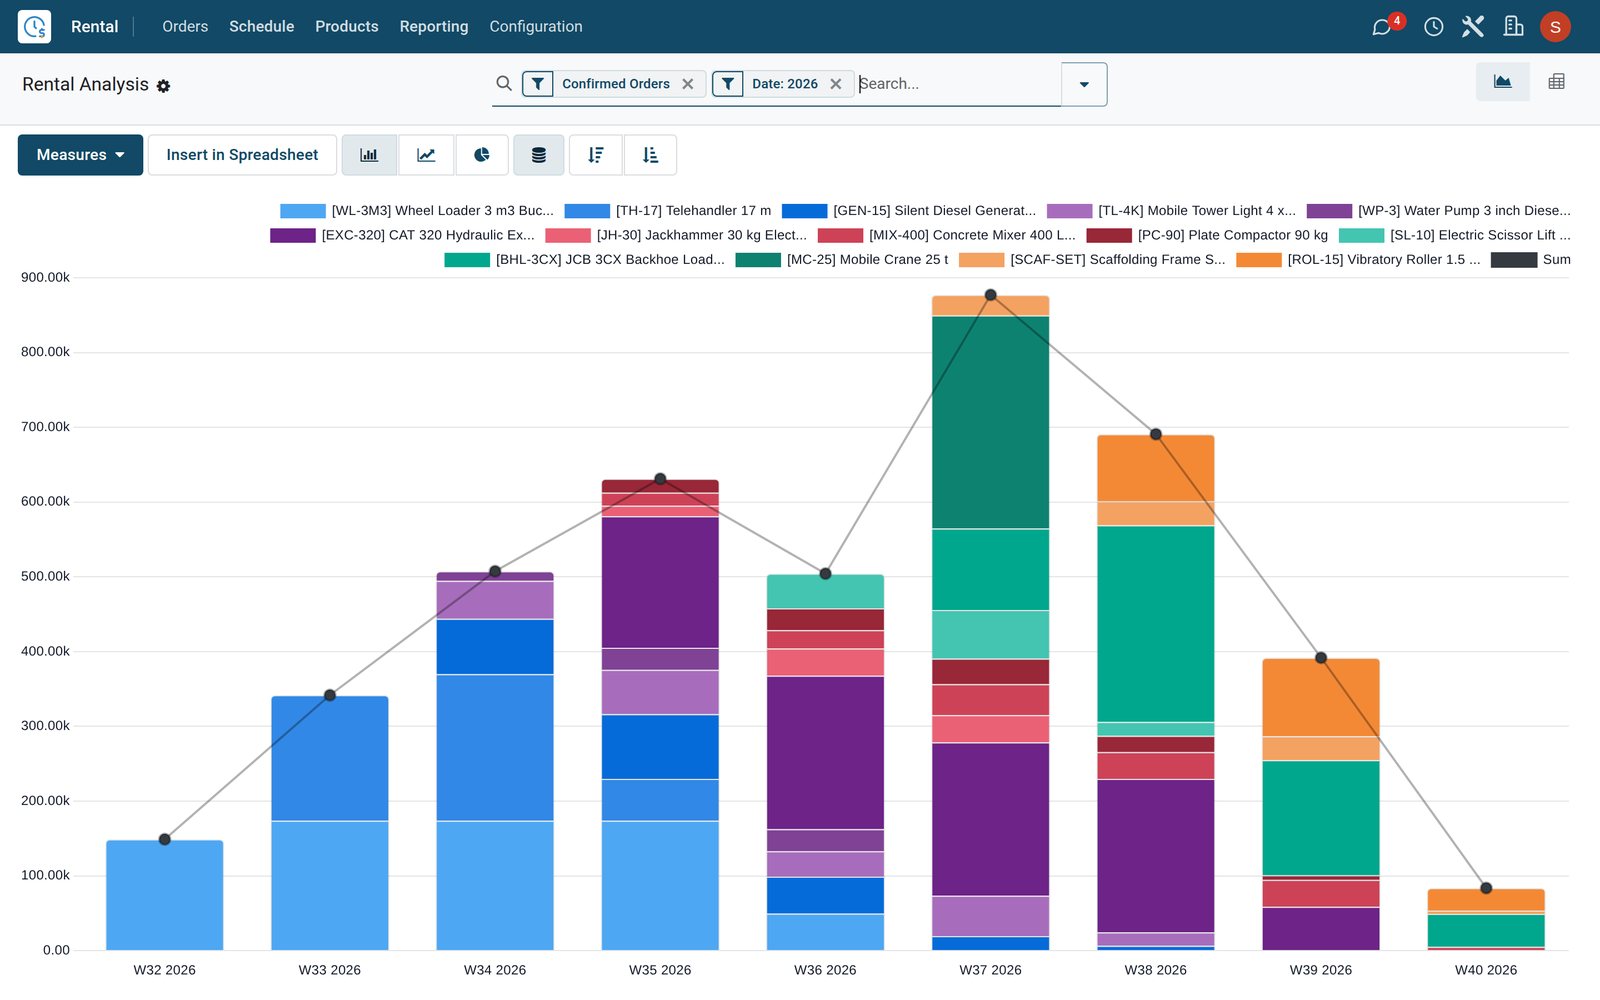Image resolution: width=1600 pixels, height=1000 pixels.
Task: Open the developer tools wrench icon
Action: tap(1473, 27)
